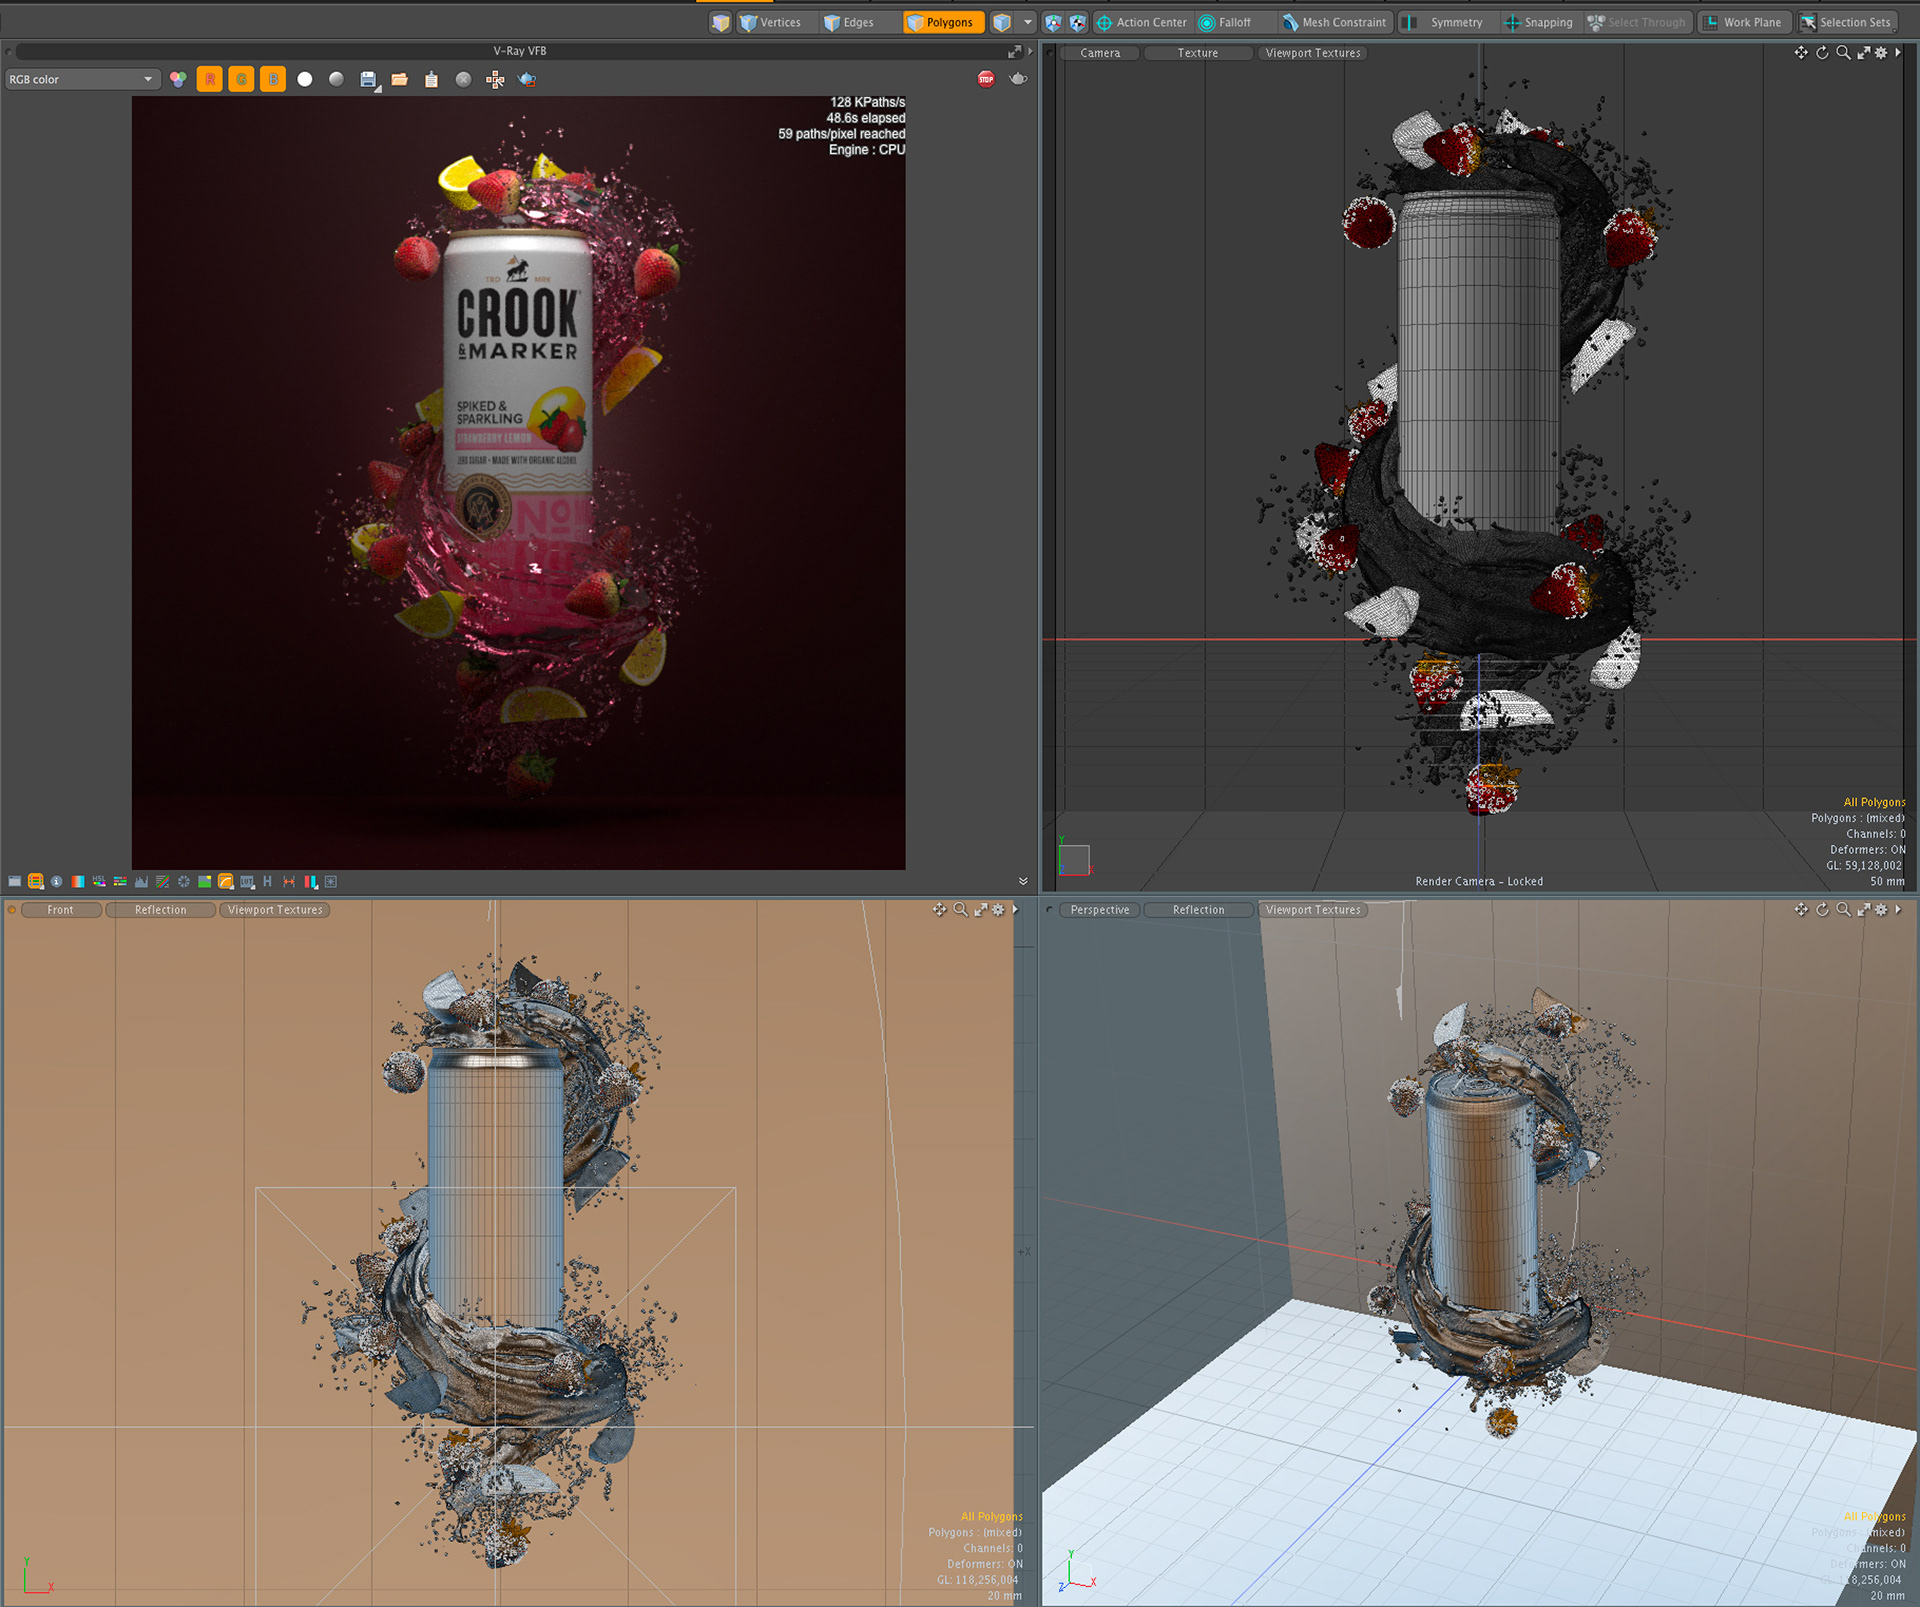Toggle the VFB show corrections control window icon

coord(14,881)
